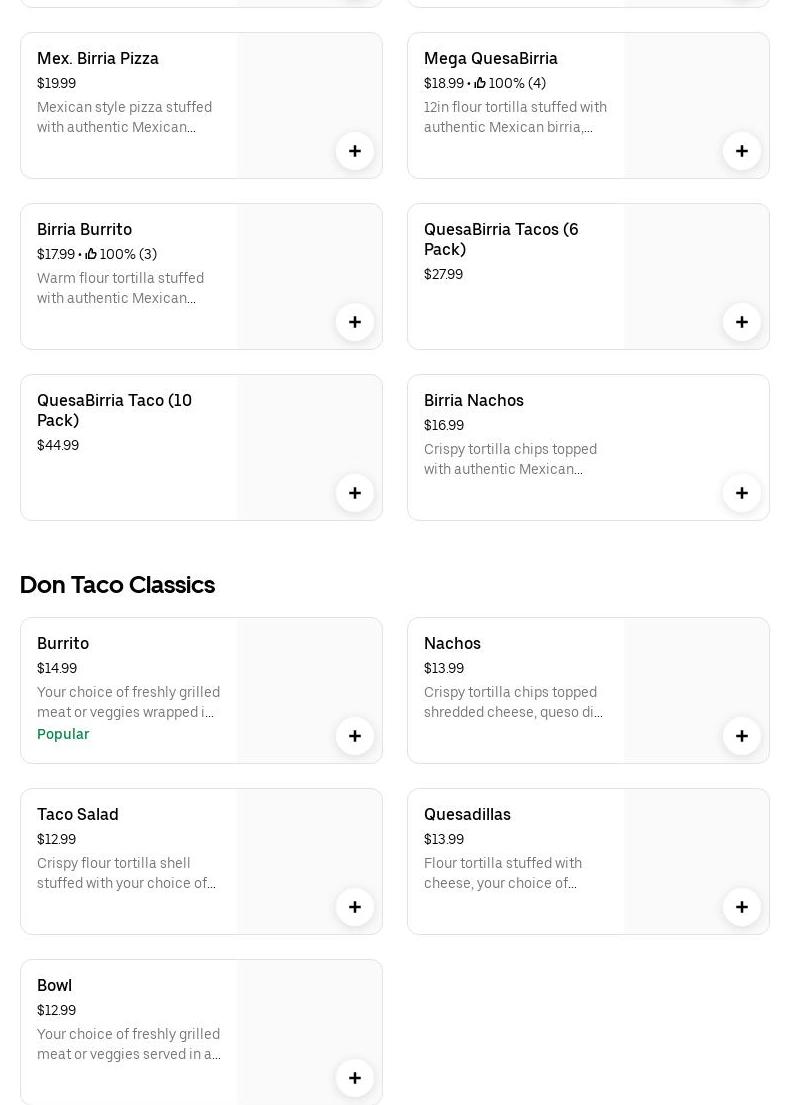804x1105 pixels.
Task: Add Mega QuesaBirria with plus icon
Action: [742, 151]
